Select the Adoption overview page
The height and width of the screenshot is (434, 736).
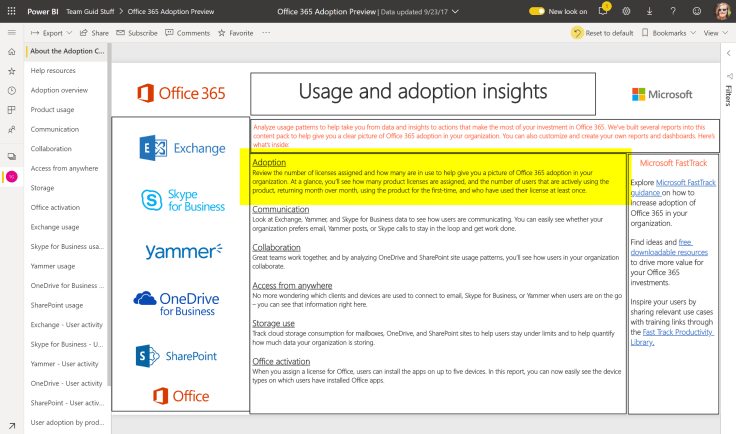59,90
